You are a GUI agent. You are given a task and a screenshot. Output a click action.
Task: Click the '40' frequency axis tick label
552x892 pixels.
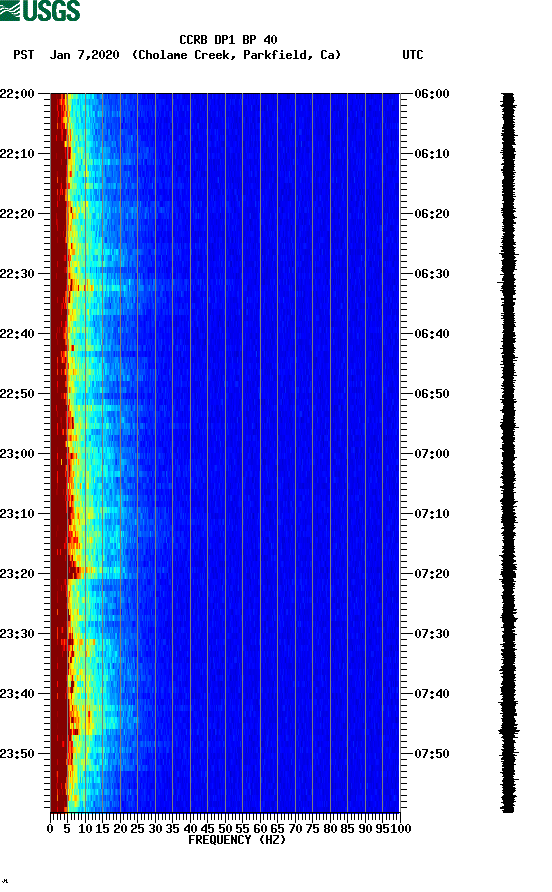click(x=190, y=829)
